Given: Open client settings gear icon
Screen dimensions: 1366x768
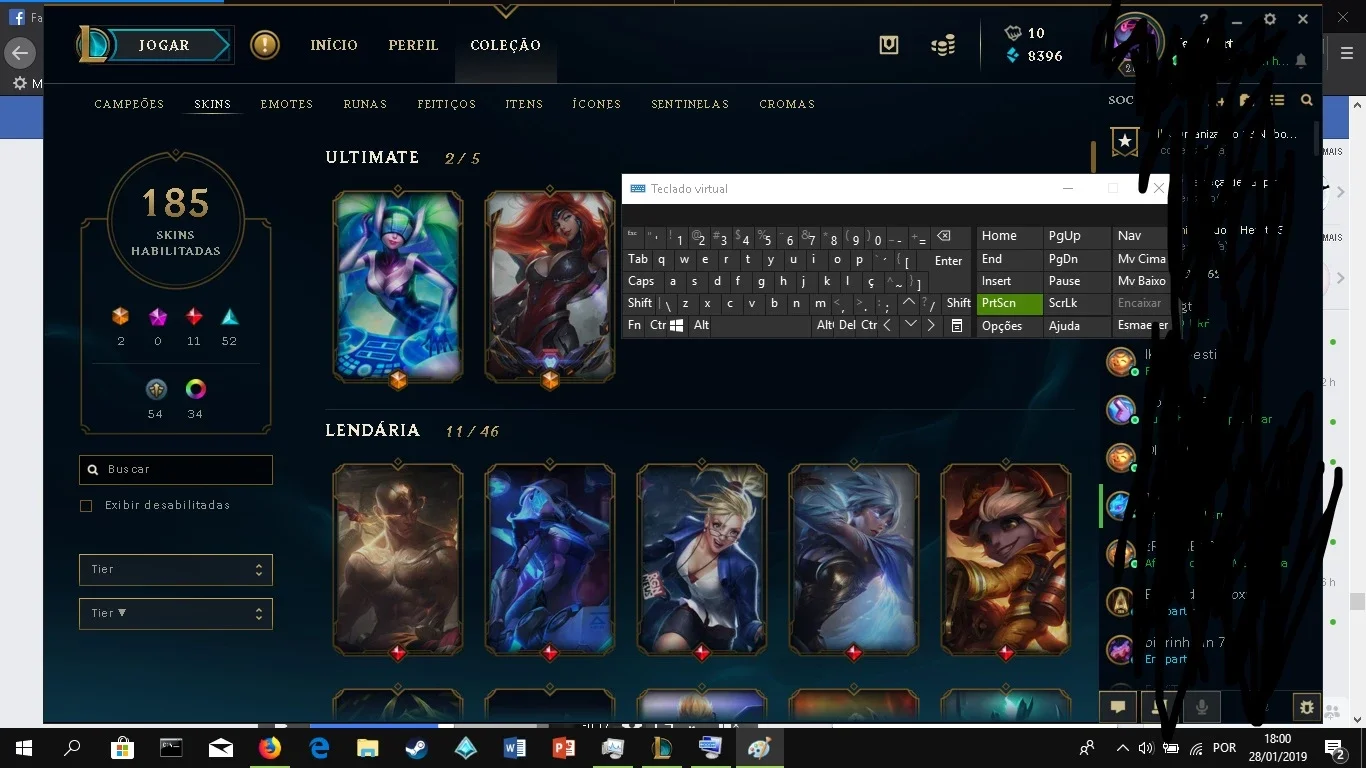Looking at the screenshot, I should [x=1270, y=19].
